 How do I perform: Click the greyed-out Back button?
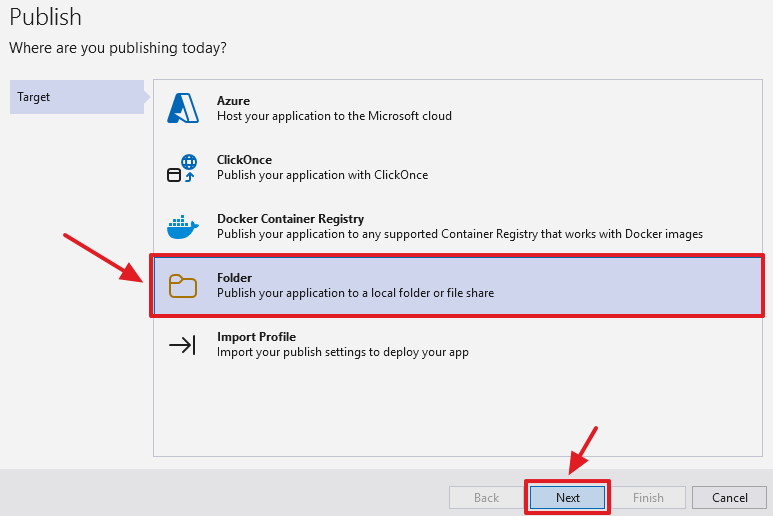coord(486,497)
